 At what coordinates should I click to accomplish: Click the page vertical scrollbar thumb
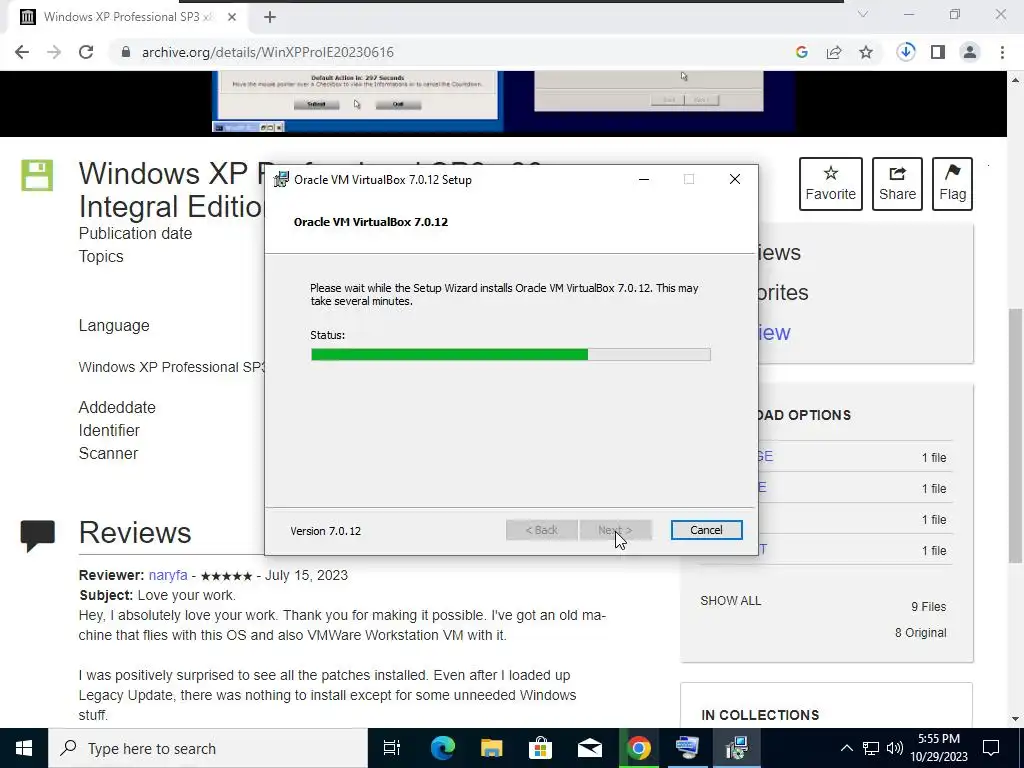(1016, 436)
